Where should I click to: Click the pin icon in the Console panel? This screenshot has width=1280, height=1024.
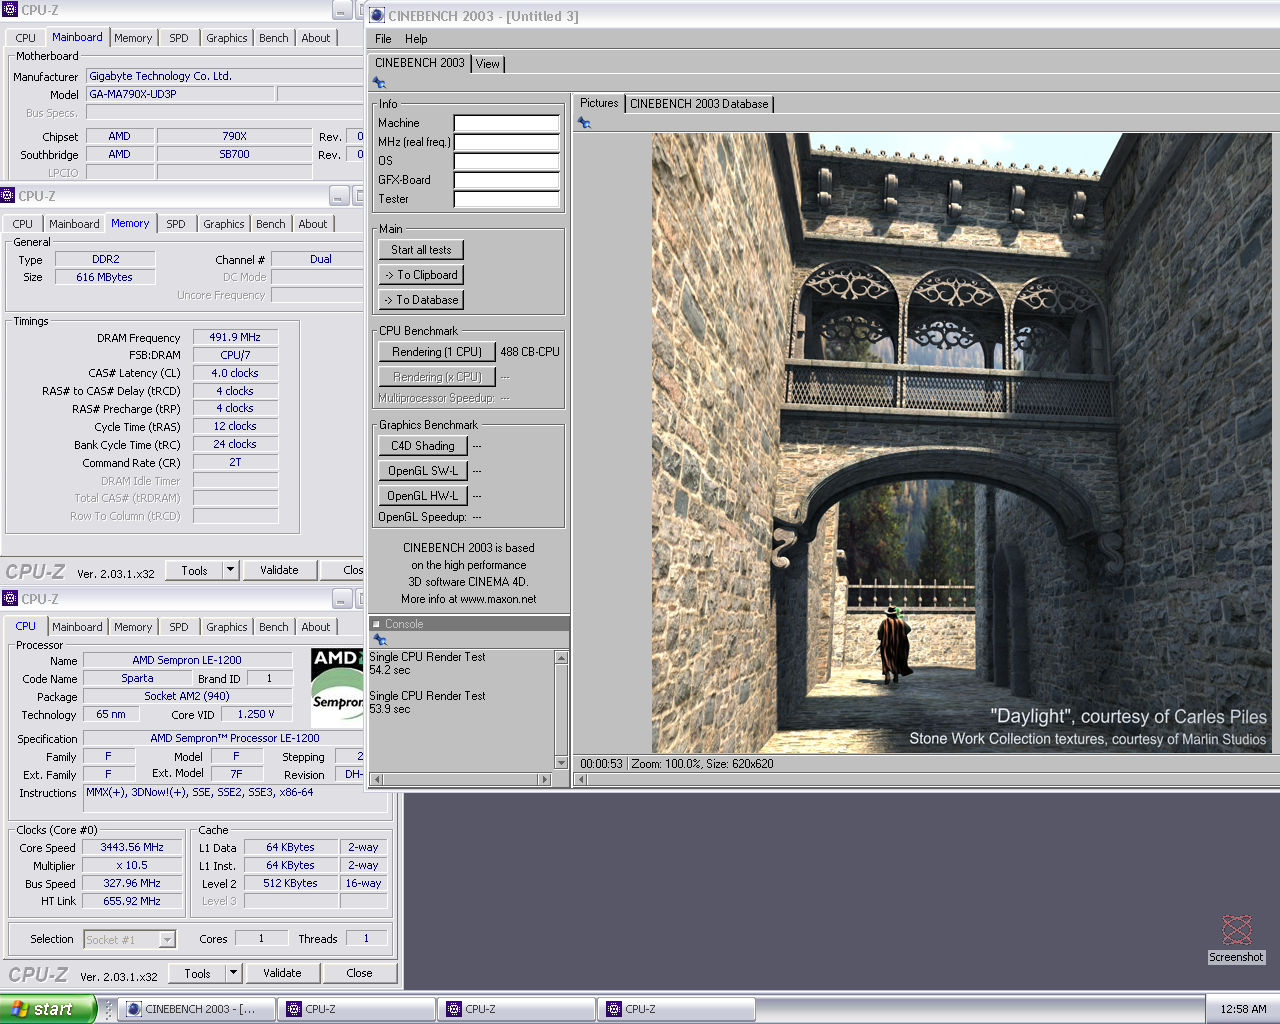coord(379,639)
